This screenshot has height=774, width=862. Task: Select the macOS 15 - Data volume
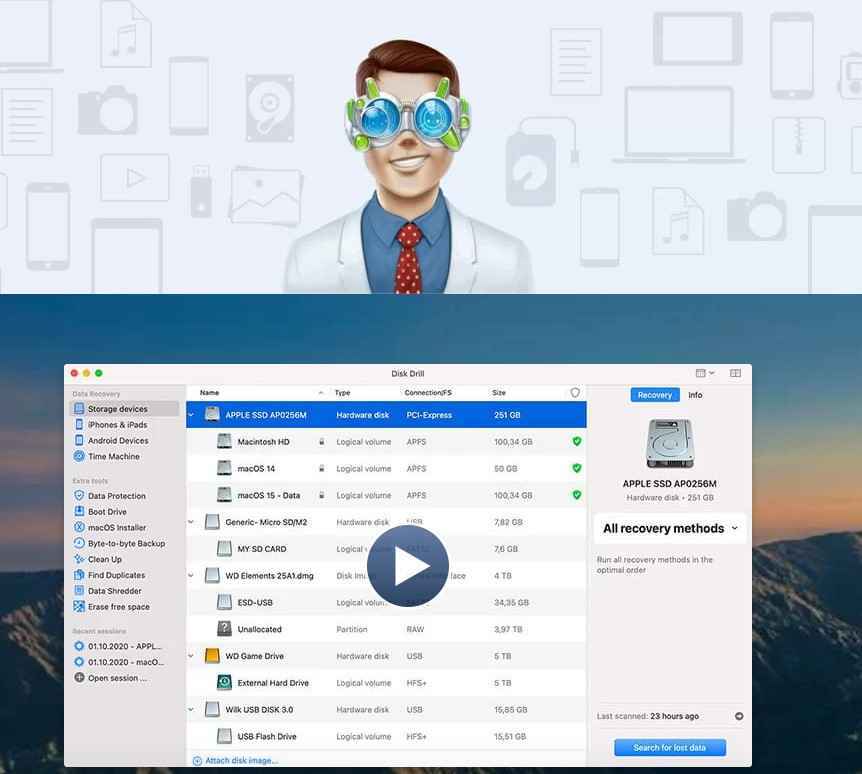(x=386, y=495)
